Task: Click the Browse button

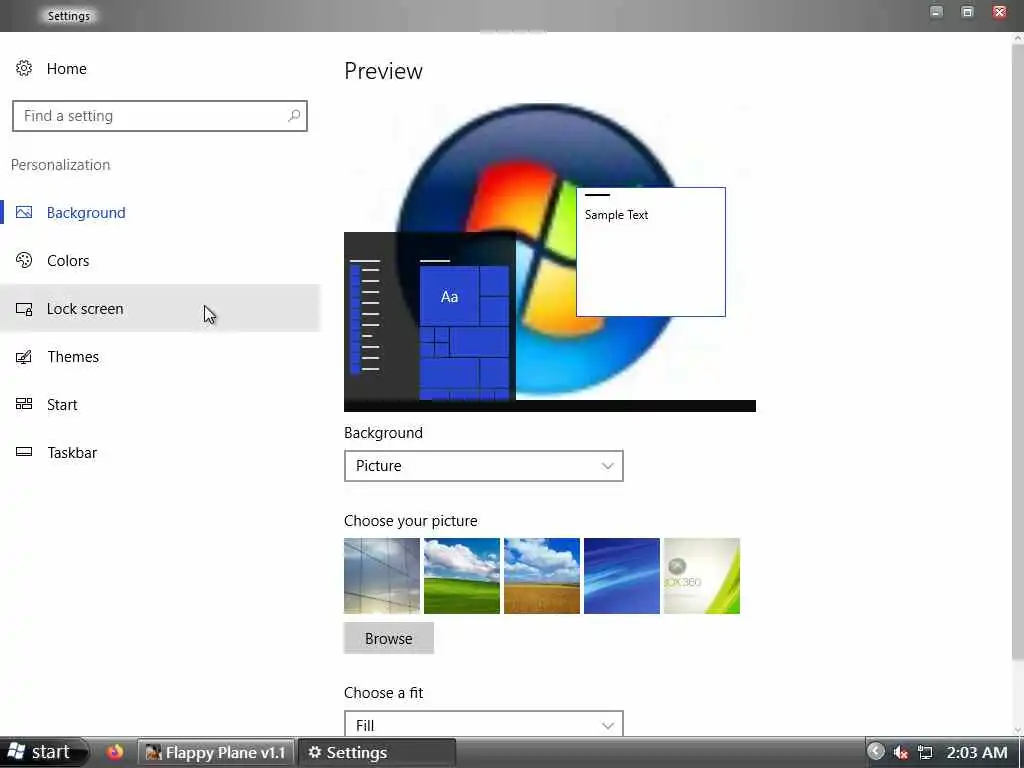Action: pos(389,638)
